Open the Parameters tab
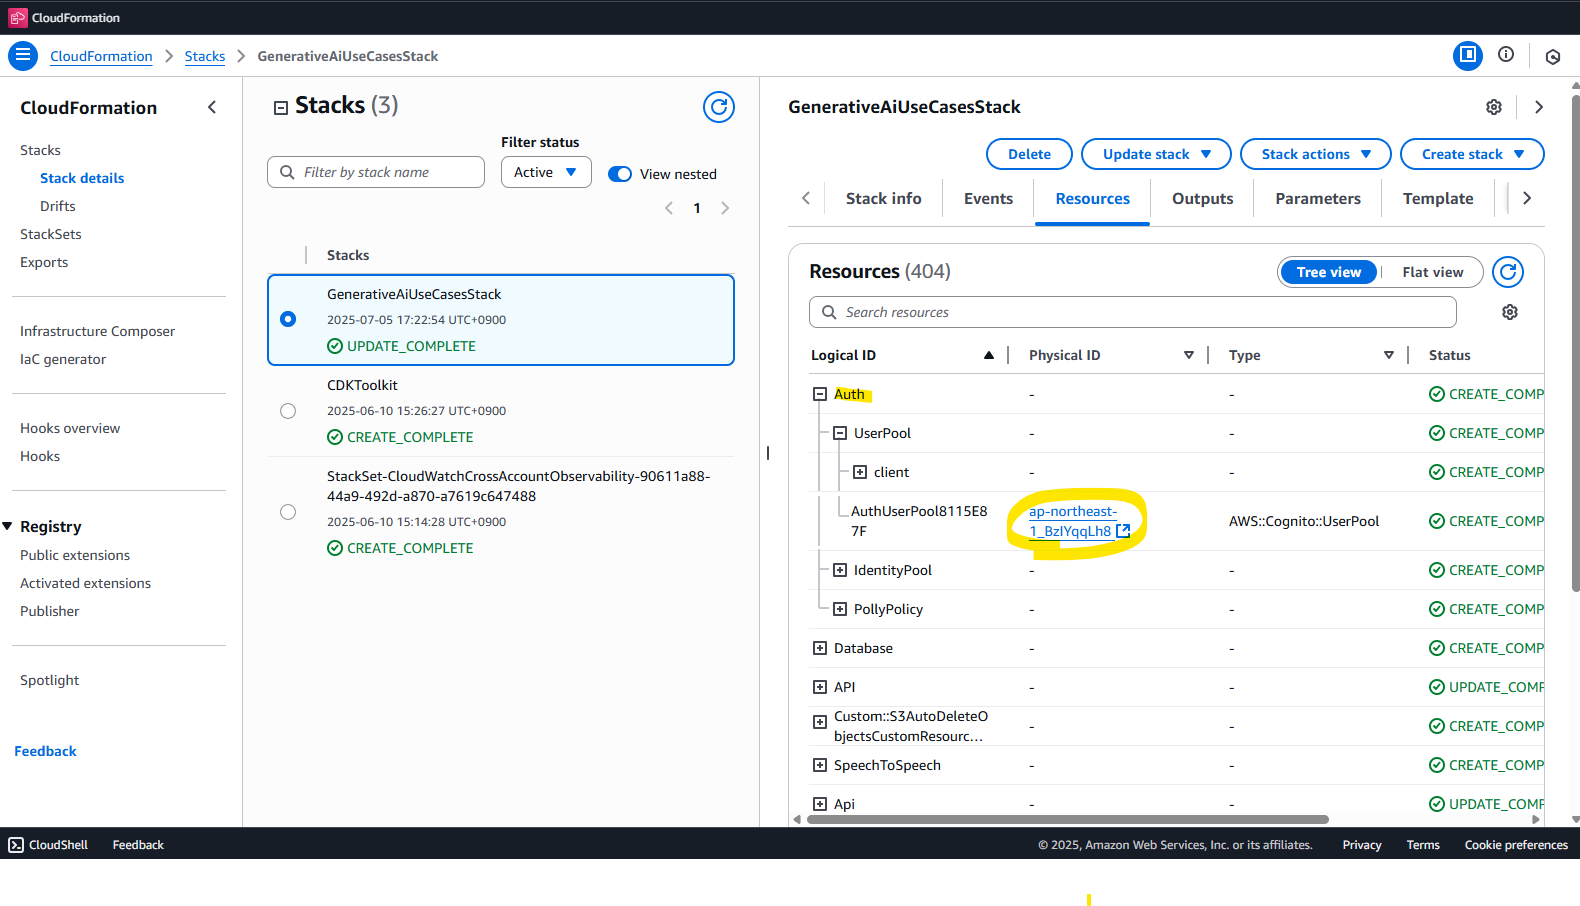The width and height of the screenshot is (1580, 906). tap(1318, 198)
